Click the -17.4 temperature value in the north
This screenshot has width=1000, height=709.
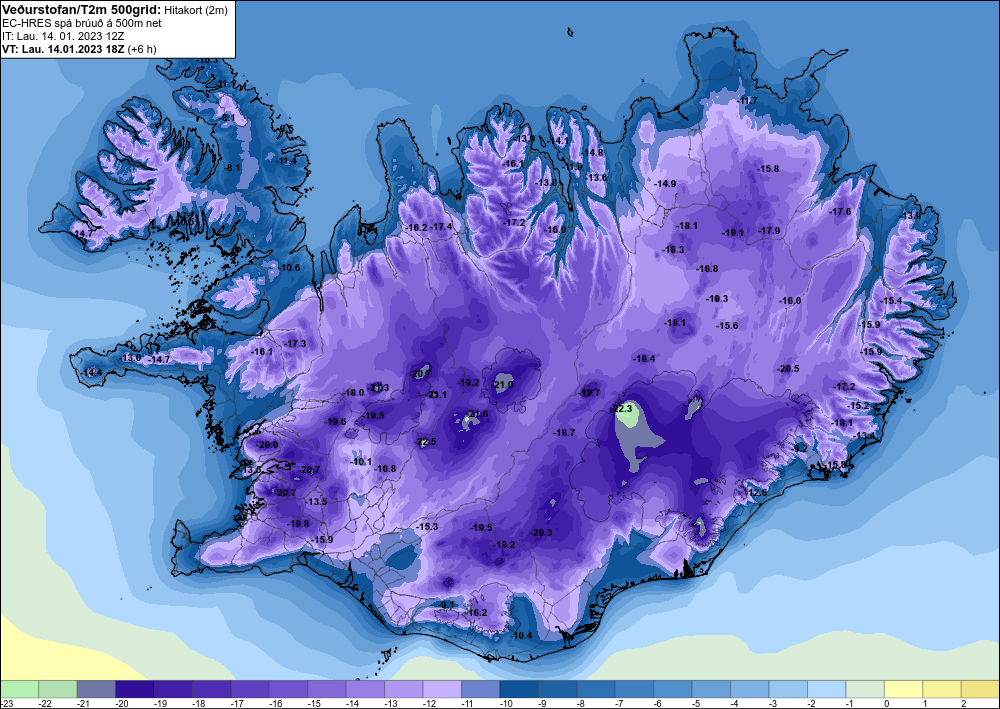441,226
